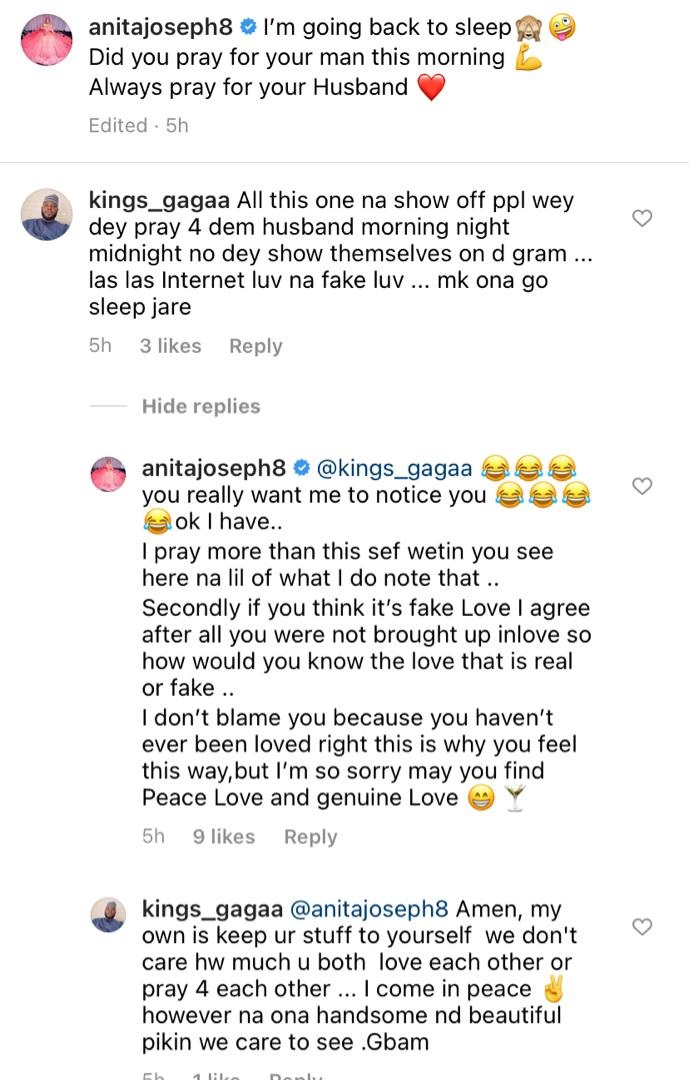View who gave the 3 likes
The height and width of the screenshot is (1080, 689).
coord(170,346)
